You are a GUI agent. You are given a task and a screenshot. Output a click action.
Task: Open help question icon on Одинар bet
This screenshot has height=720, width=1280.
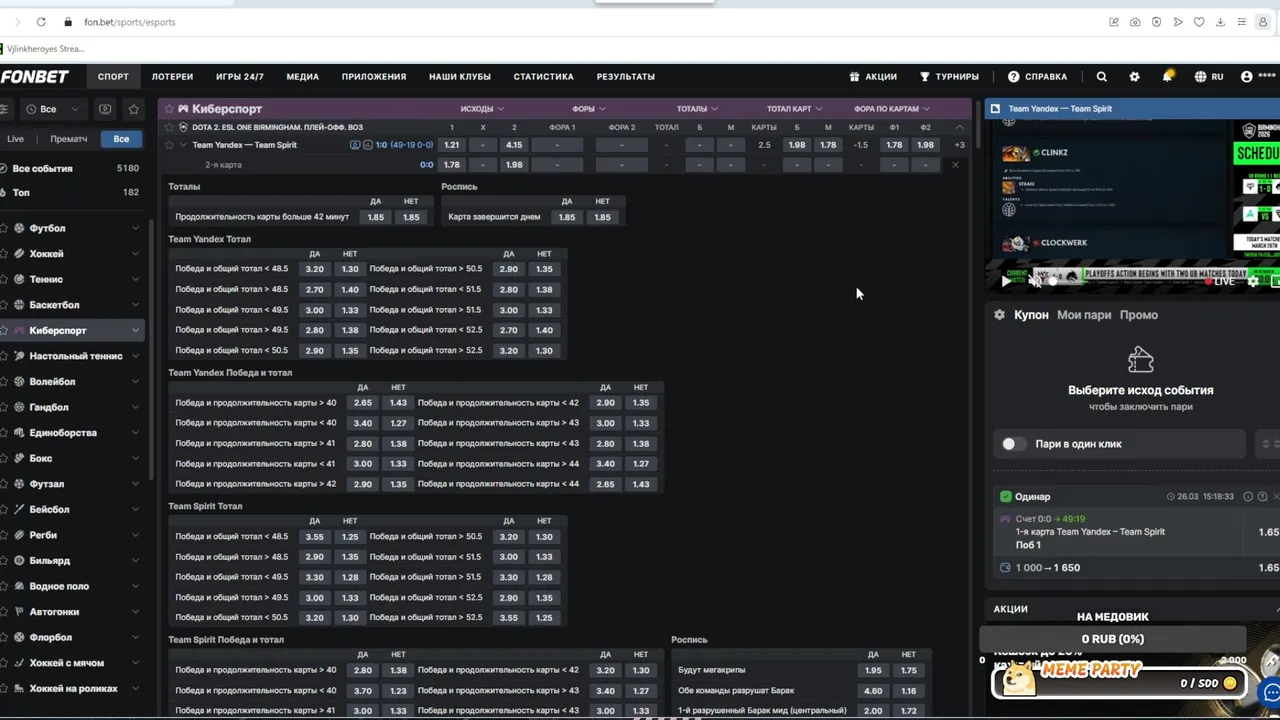[1262, 496]
